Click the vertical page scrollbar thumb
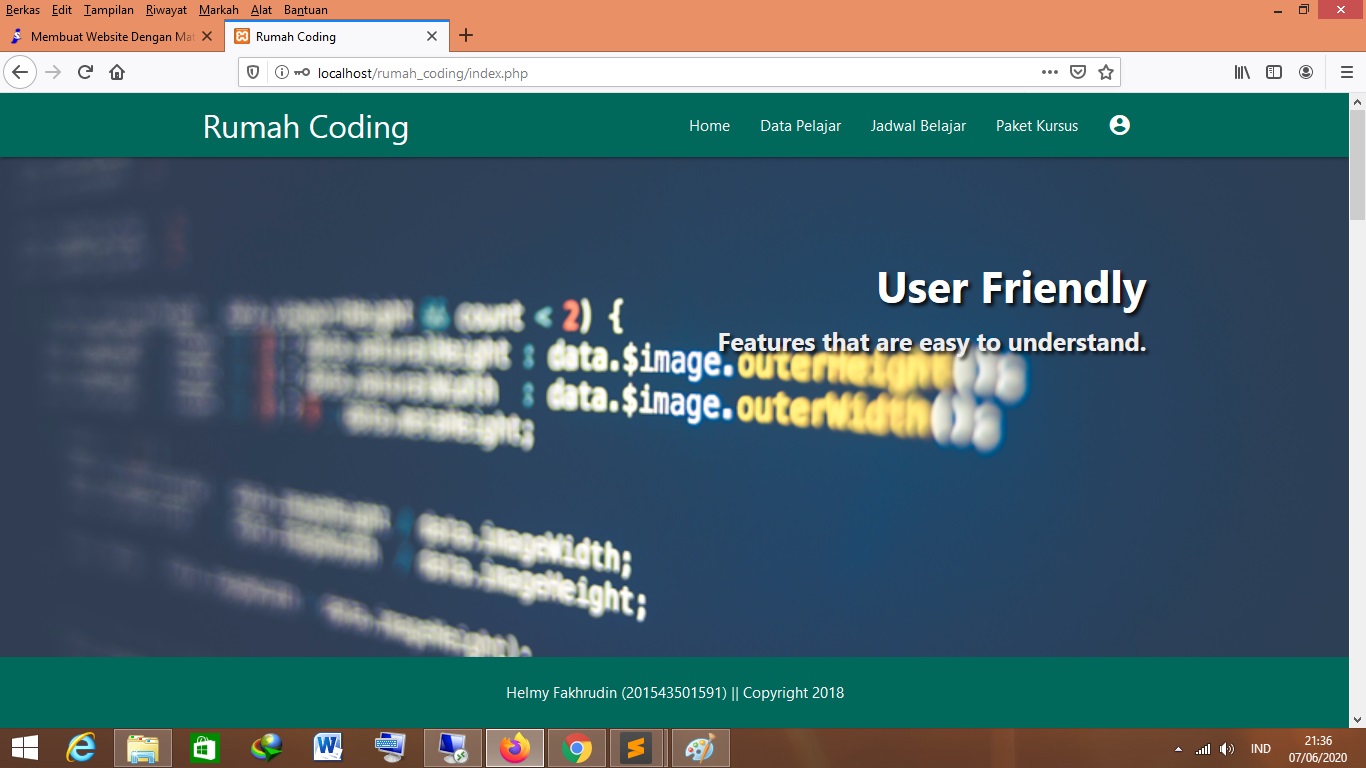The image size is (1366, 768). tap(1357, 165)
